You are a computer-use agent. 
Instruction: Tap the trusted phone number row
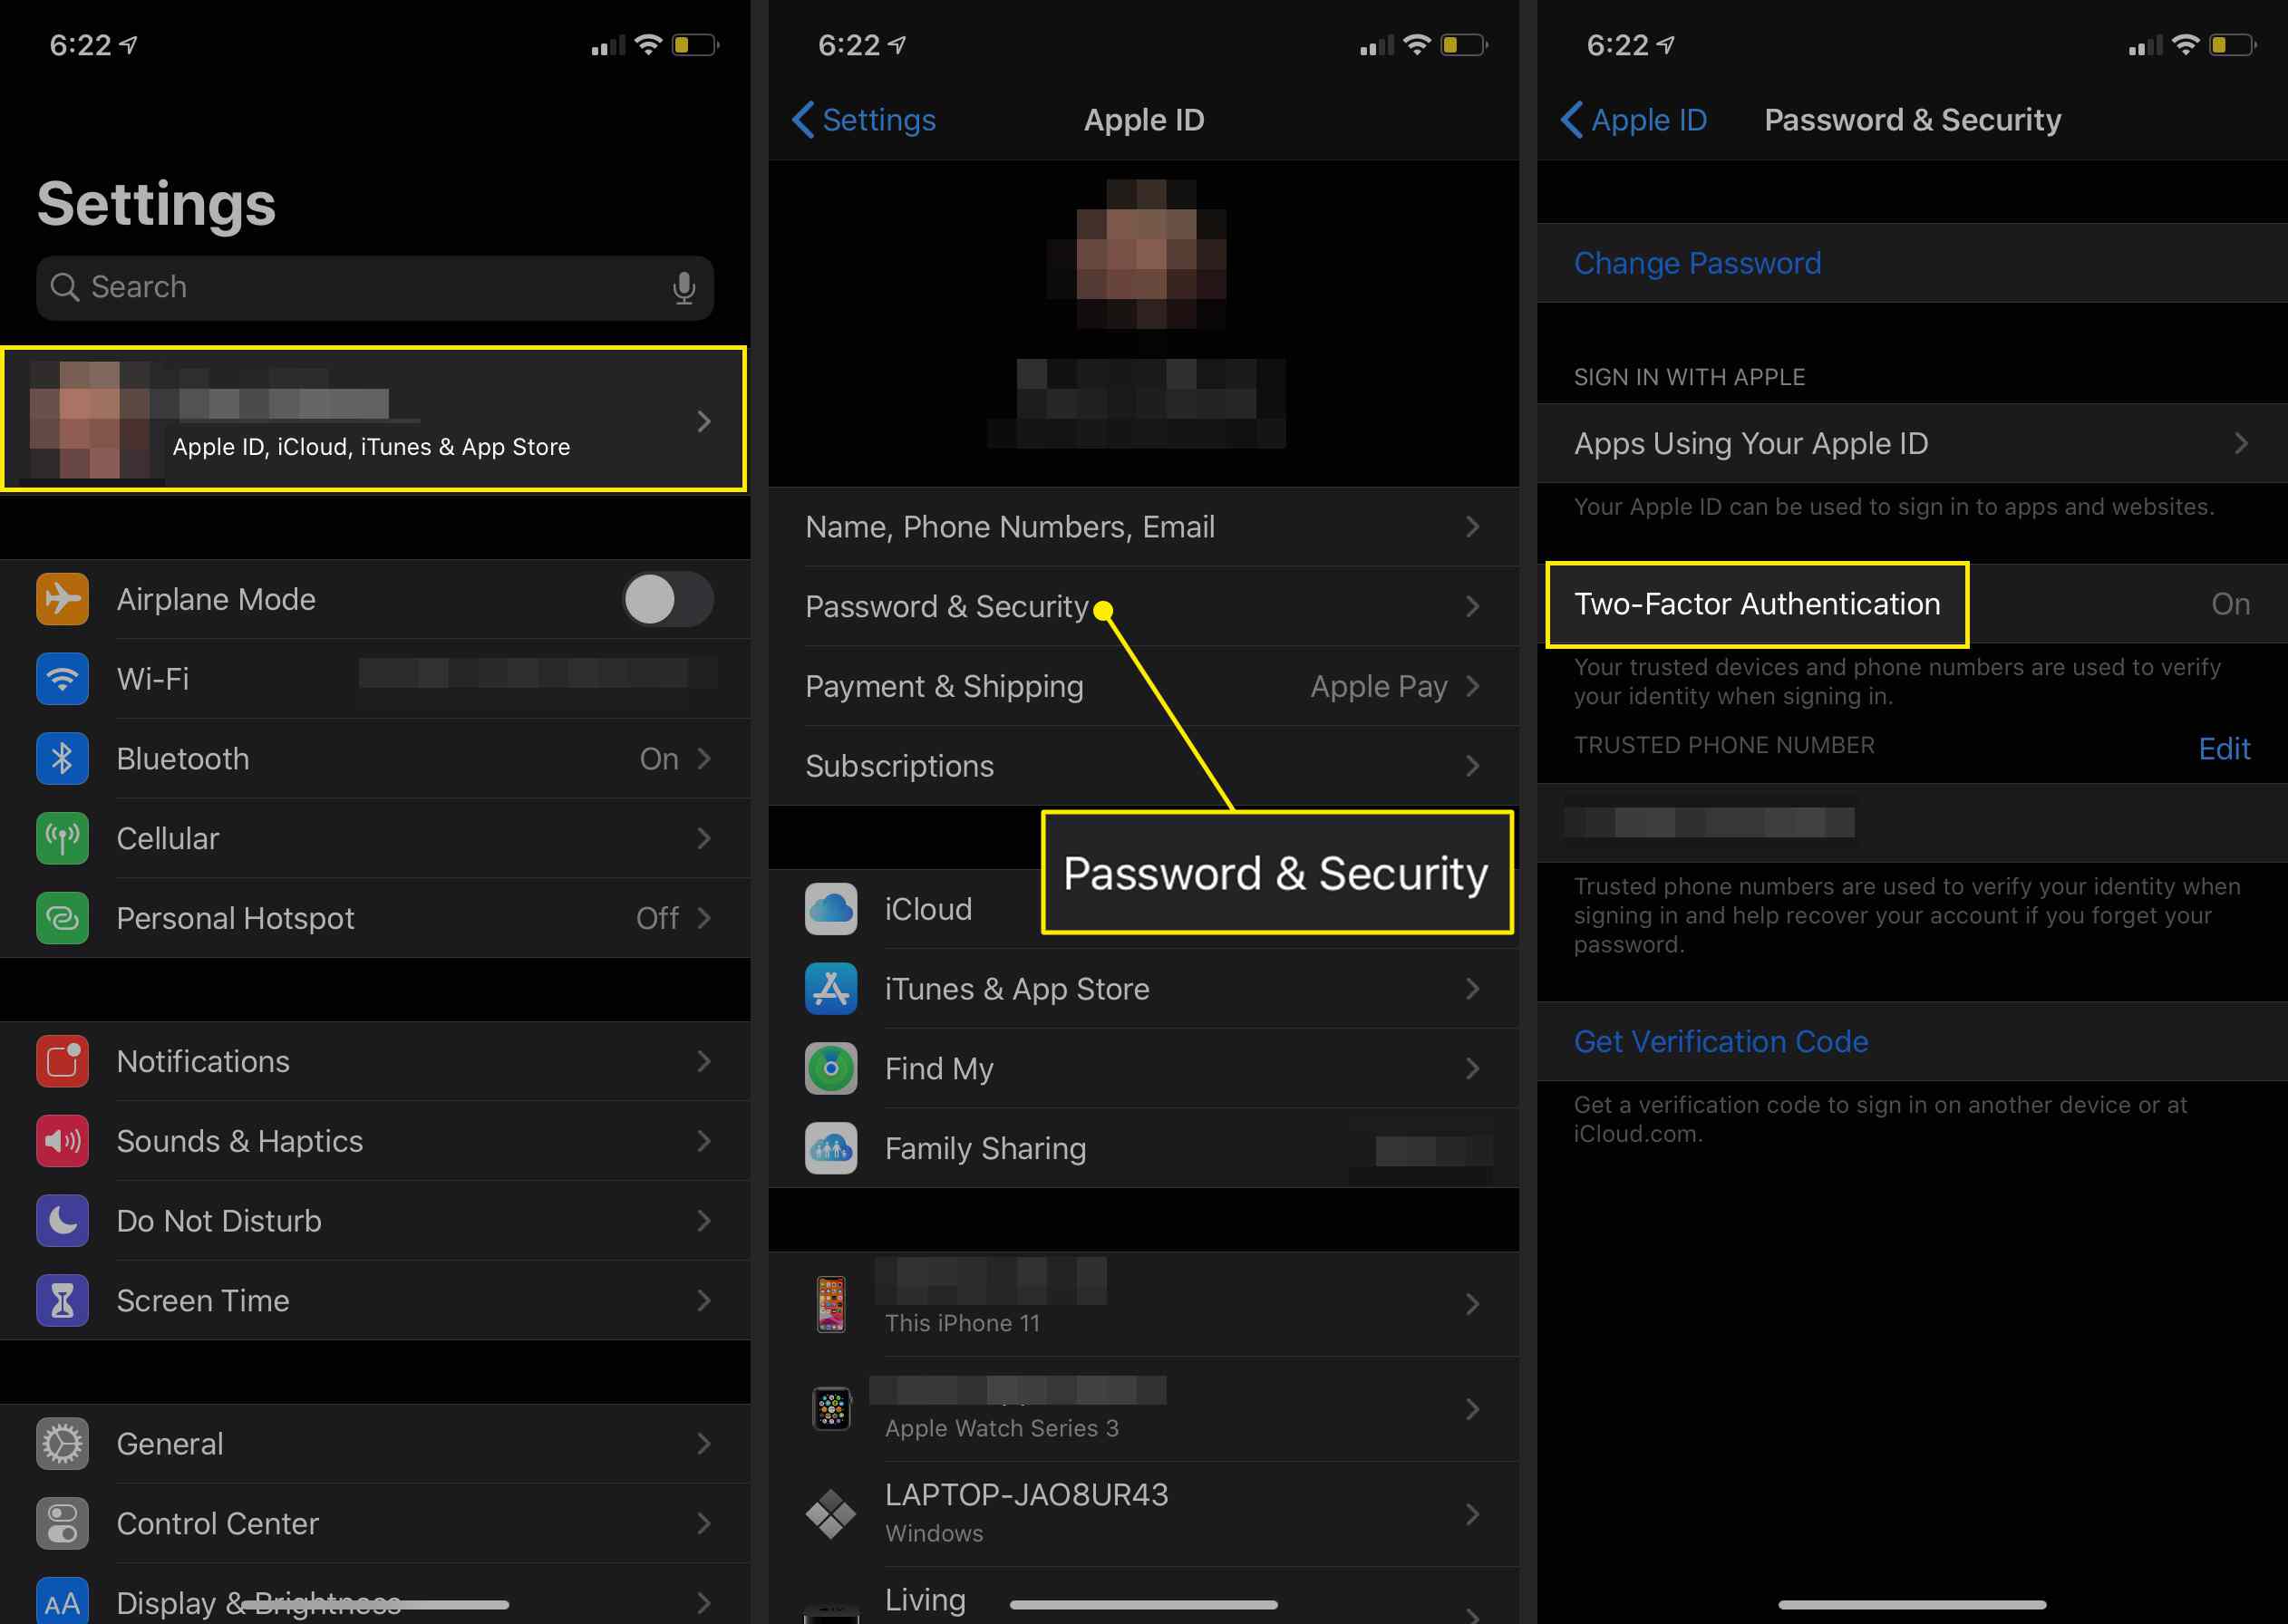click(x=1912, y=822)
